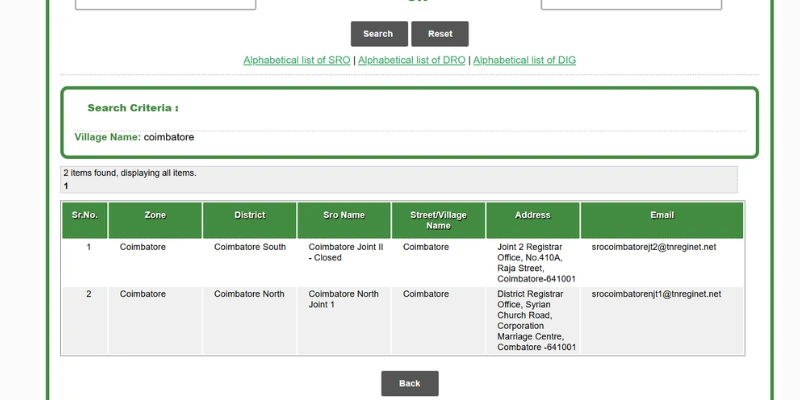Open Alphabetical list of SRO link

click(x=296, y=60)
